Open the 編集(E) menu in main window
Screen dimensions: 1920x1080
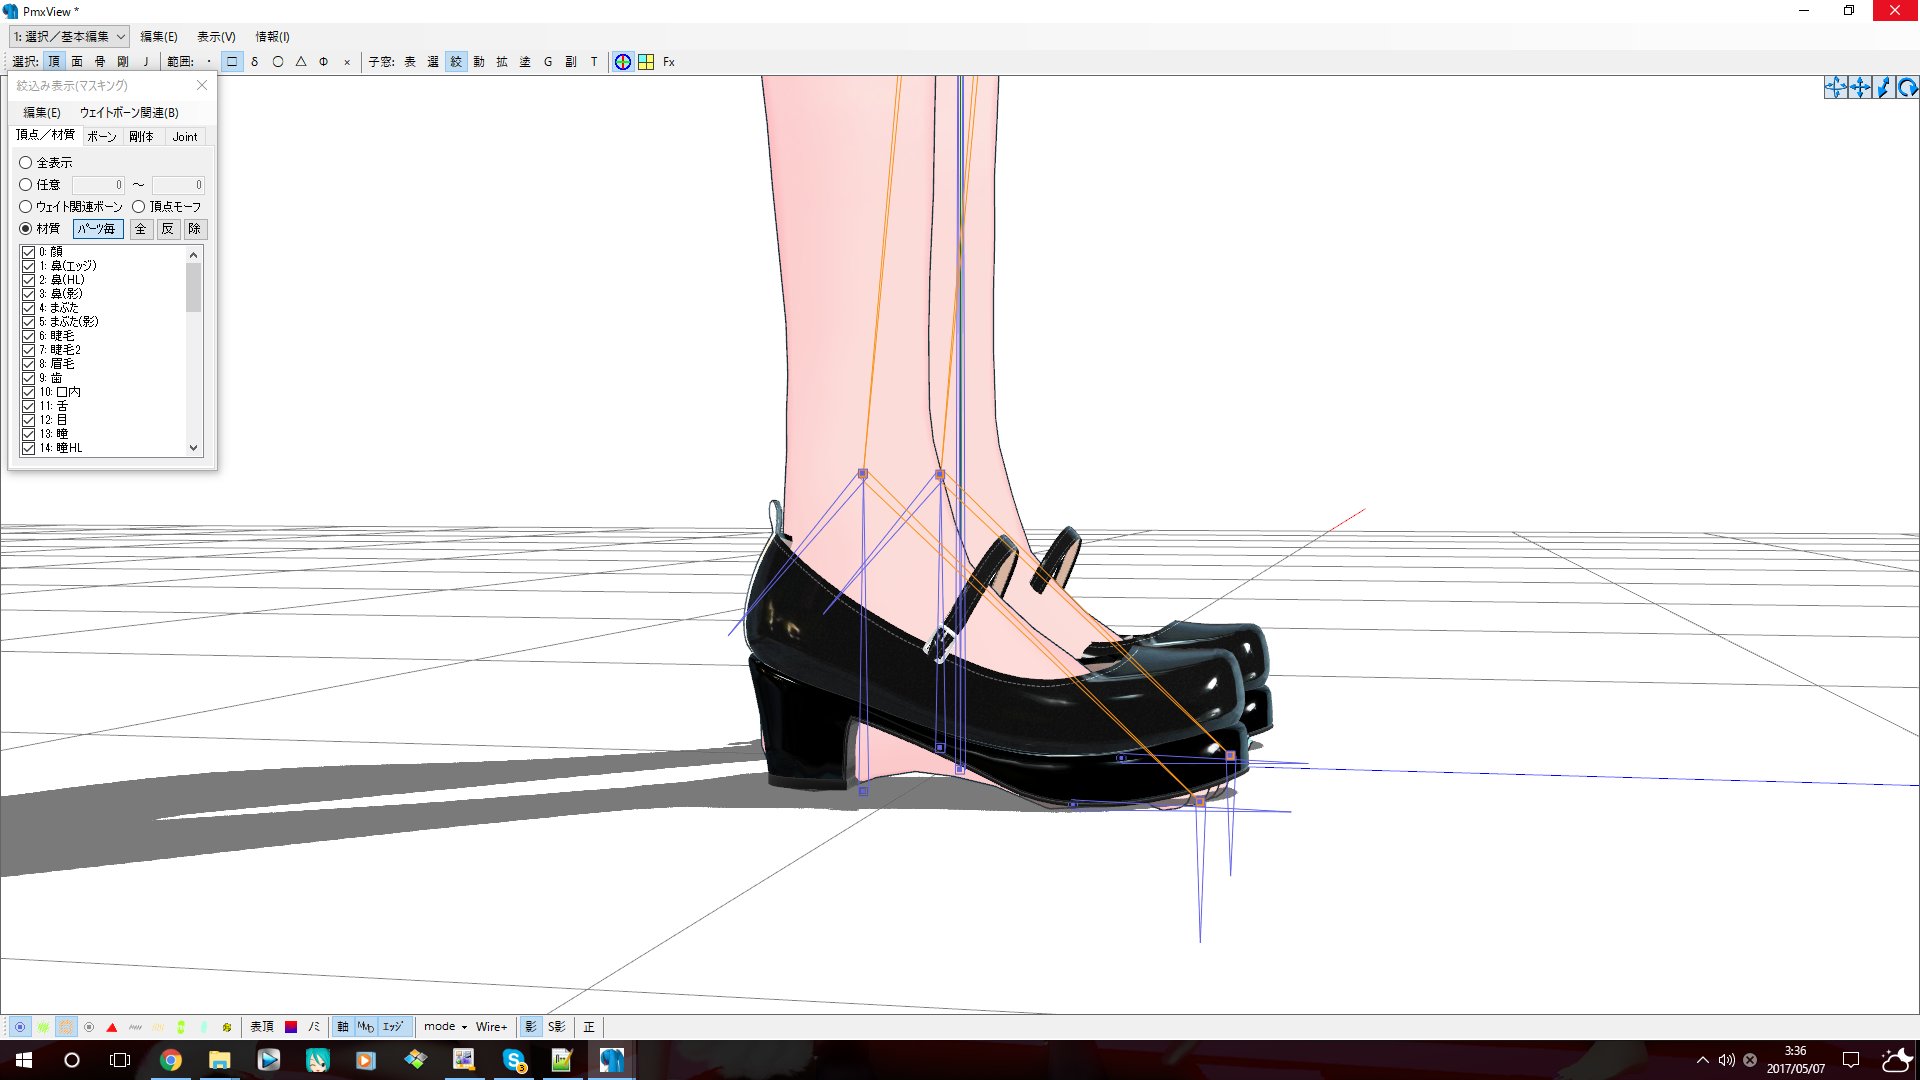tap(159, 37)
